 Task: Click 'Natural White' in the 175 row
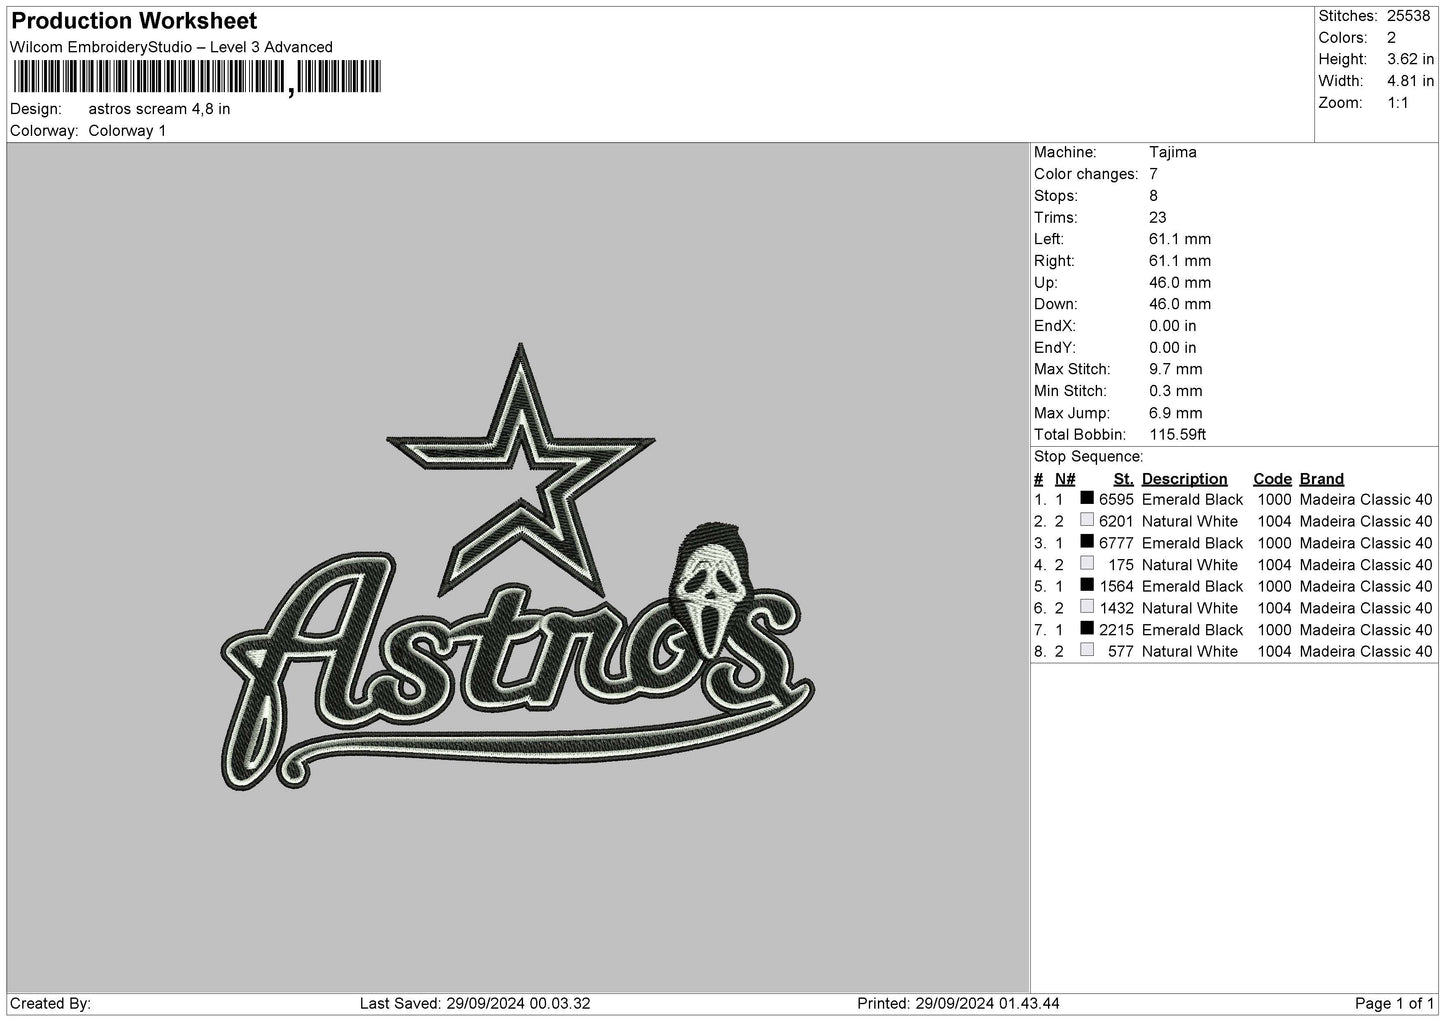point(1190,565)
